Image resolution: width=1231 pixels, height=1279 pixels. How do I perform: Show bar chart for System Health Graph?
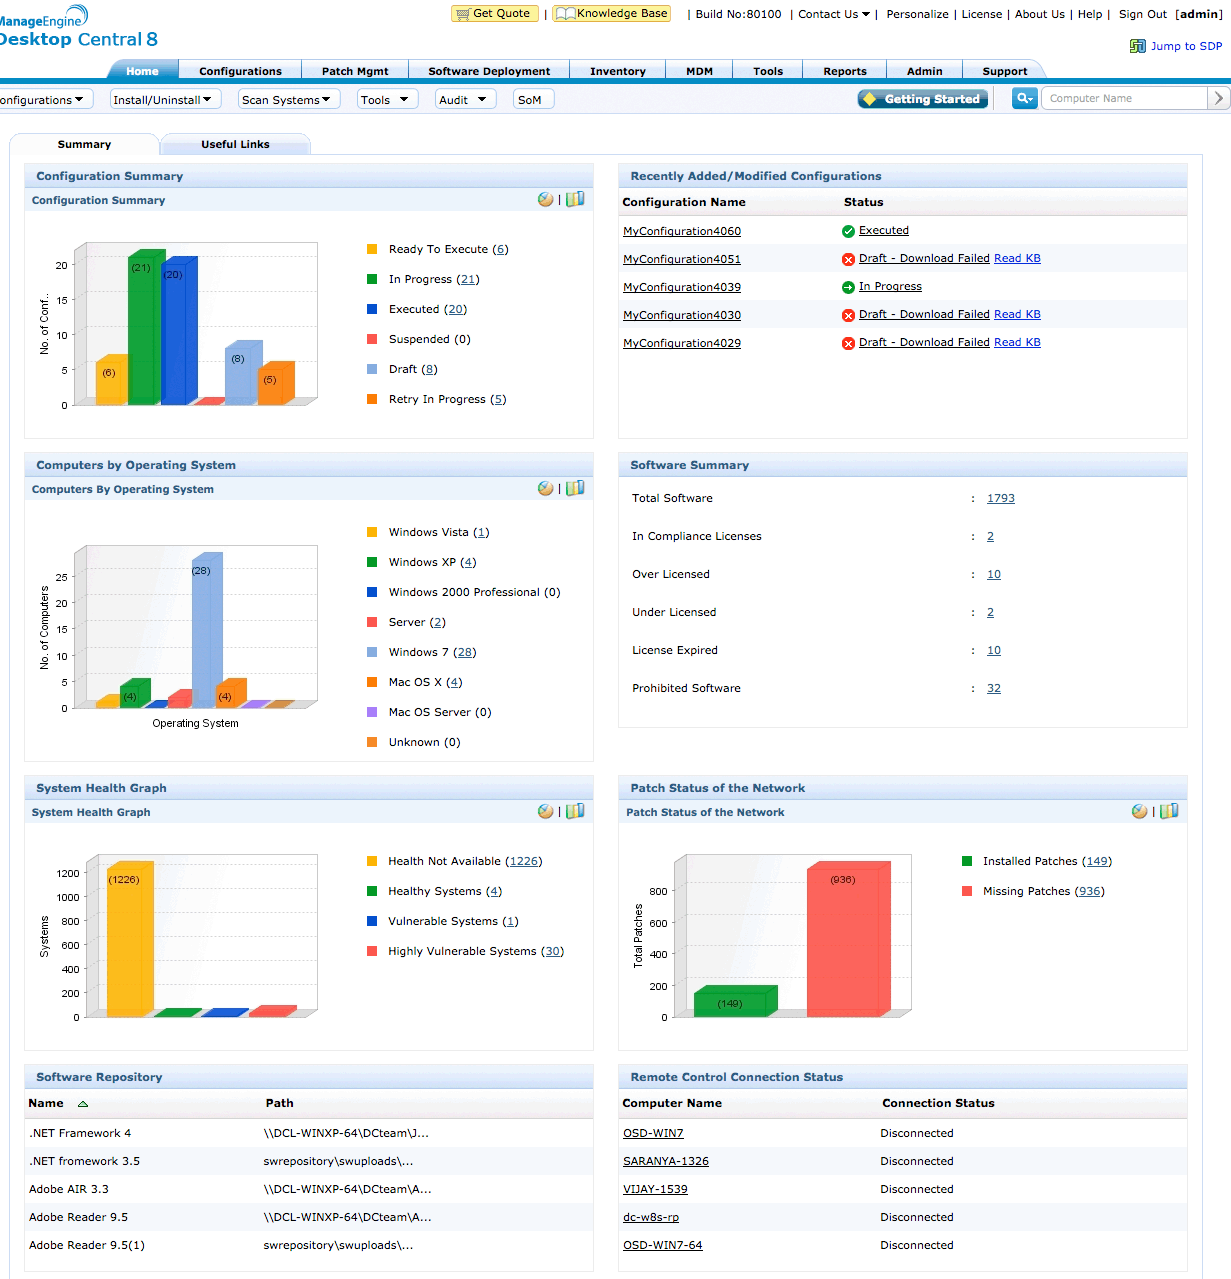(x=575, y=812)
